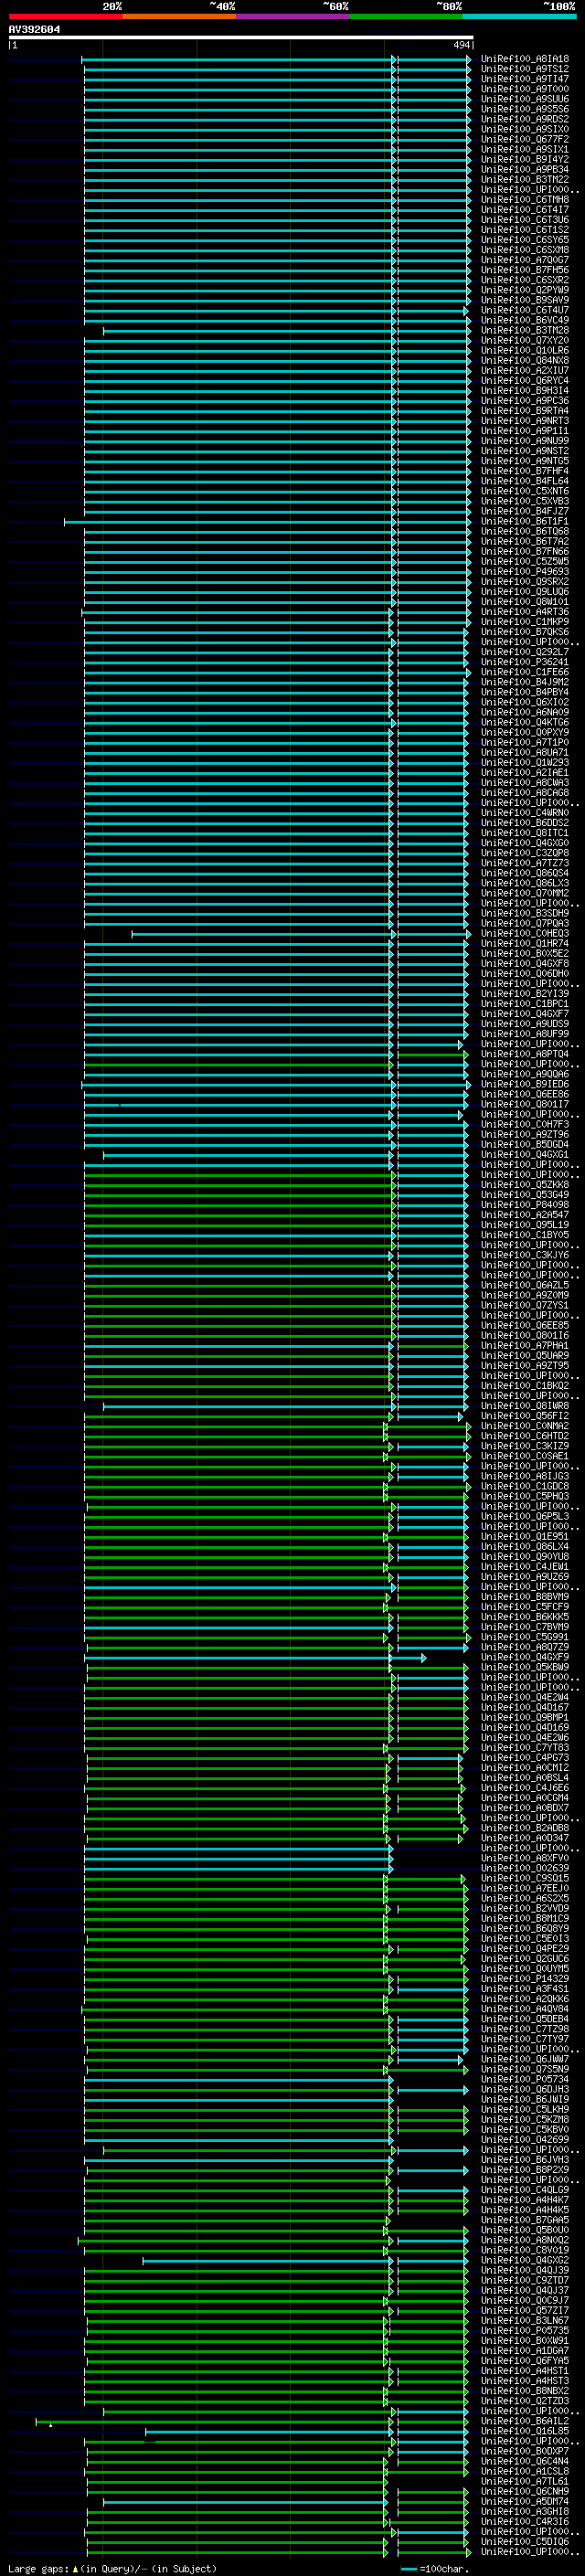Click the hit label UniRef100_Q6P5L3
This screenshot has height=2576, width=585.
tap(525, 1516)
